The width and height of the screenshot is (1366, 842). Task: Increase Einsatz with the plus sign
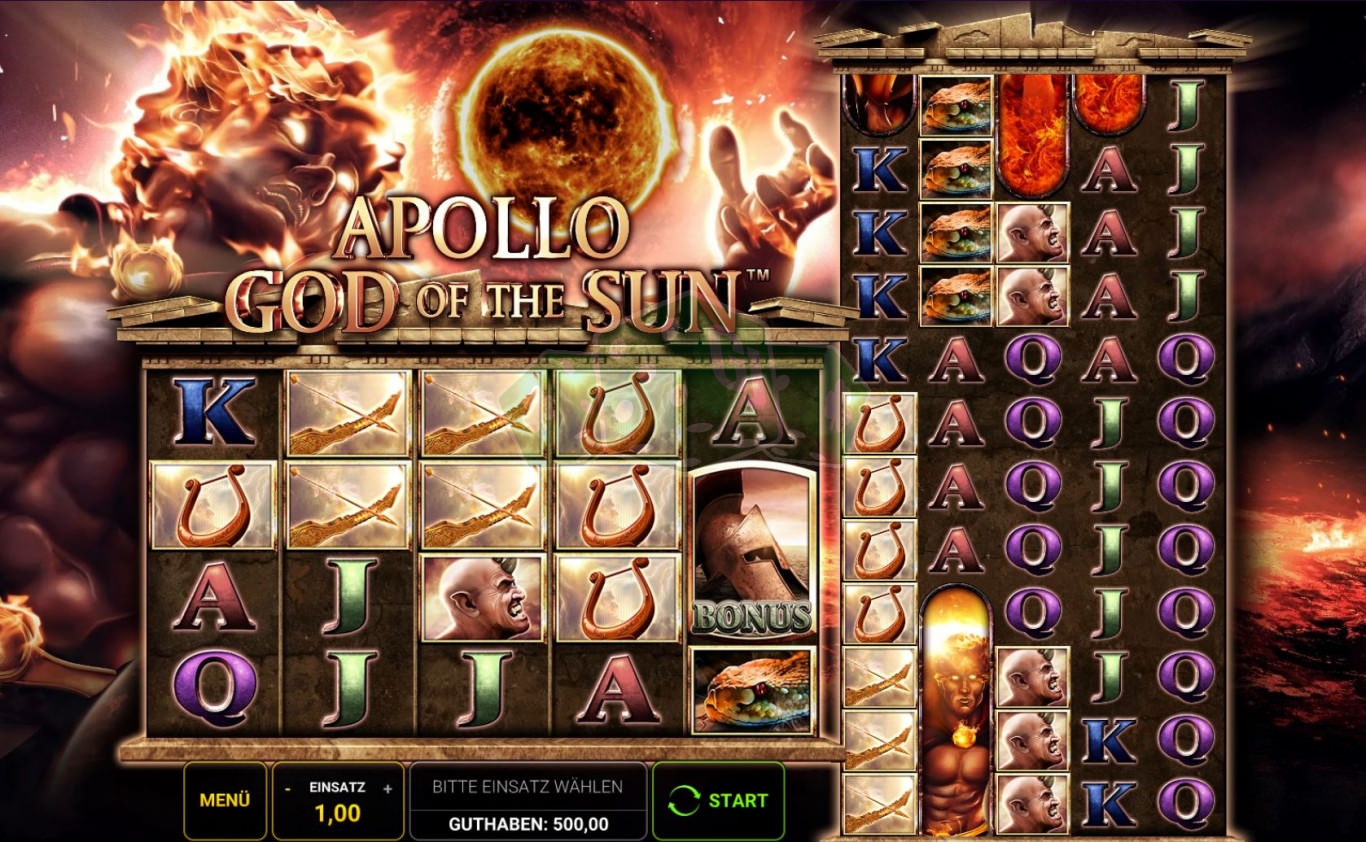[388, 789]
